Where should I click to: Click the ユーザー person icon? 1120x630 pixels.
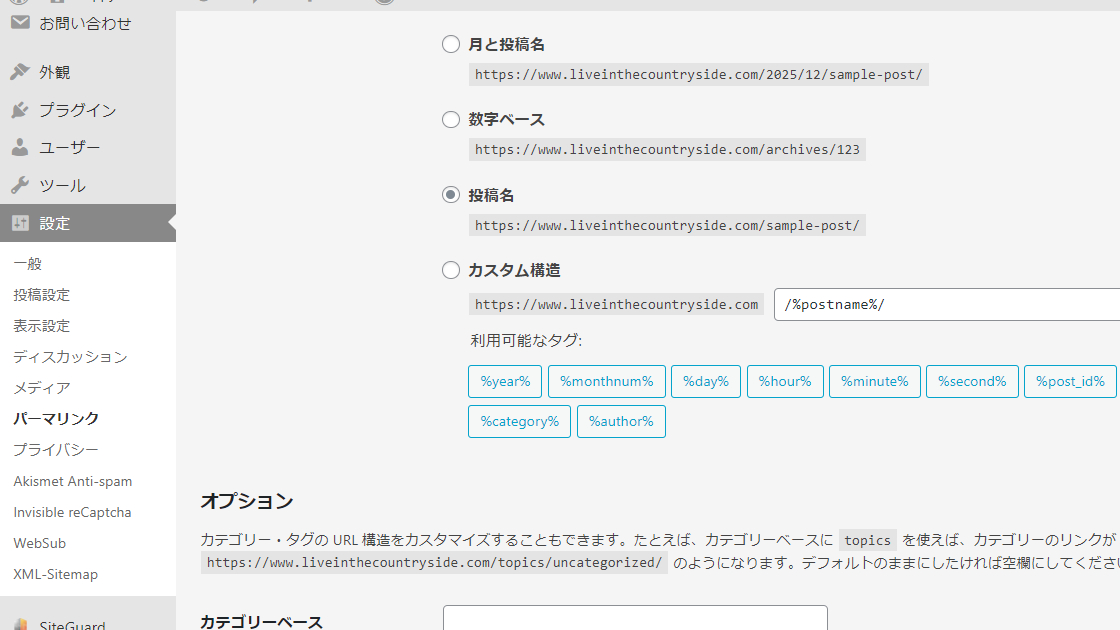20,148
